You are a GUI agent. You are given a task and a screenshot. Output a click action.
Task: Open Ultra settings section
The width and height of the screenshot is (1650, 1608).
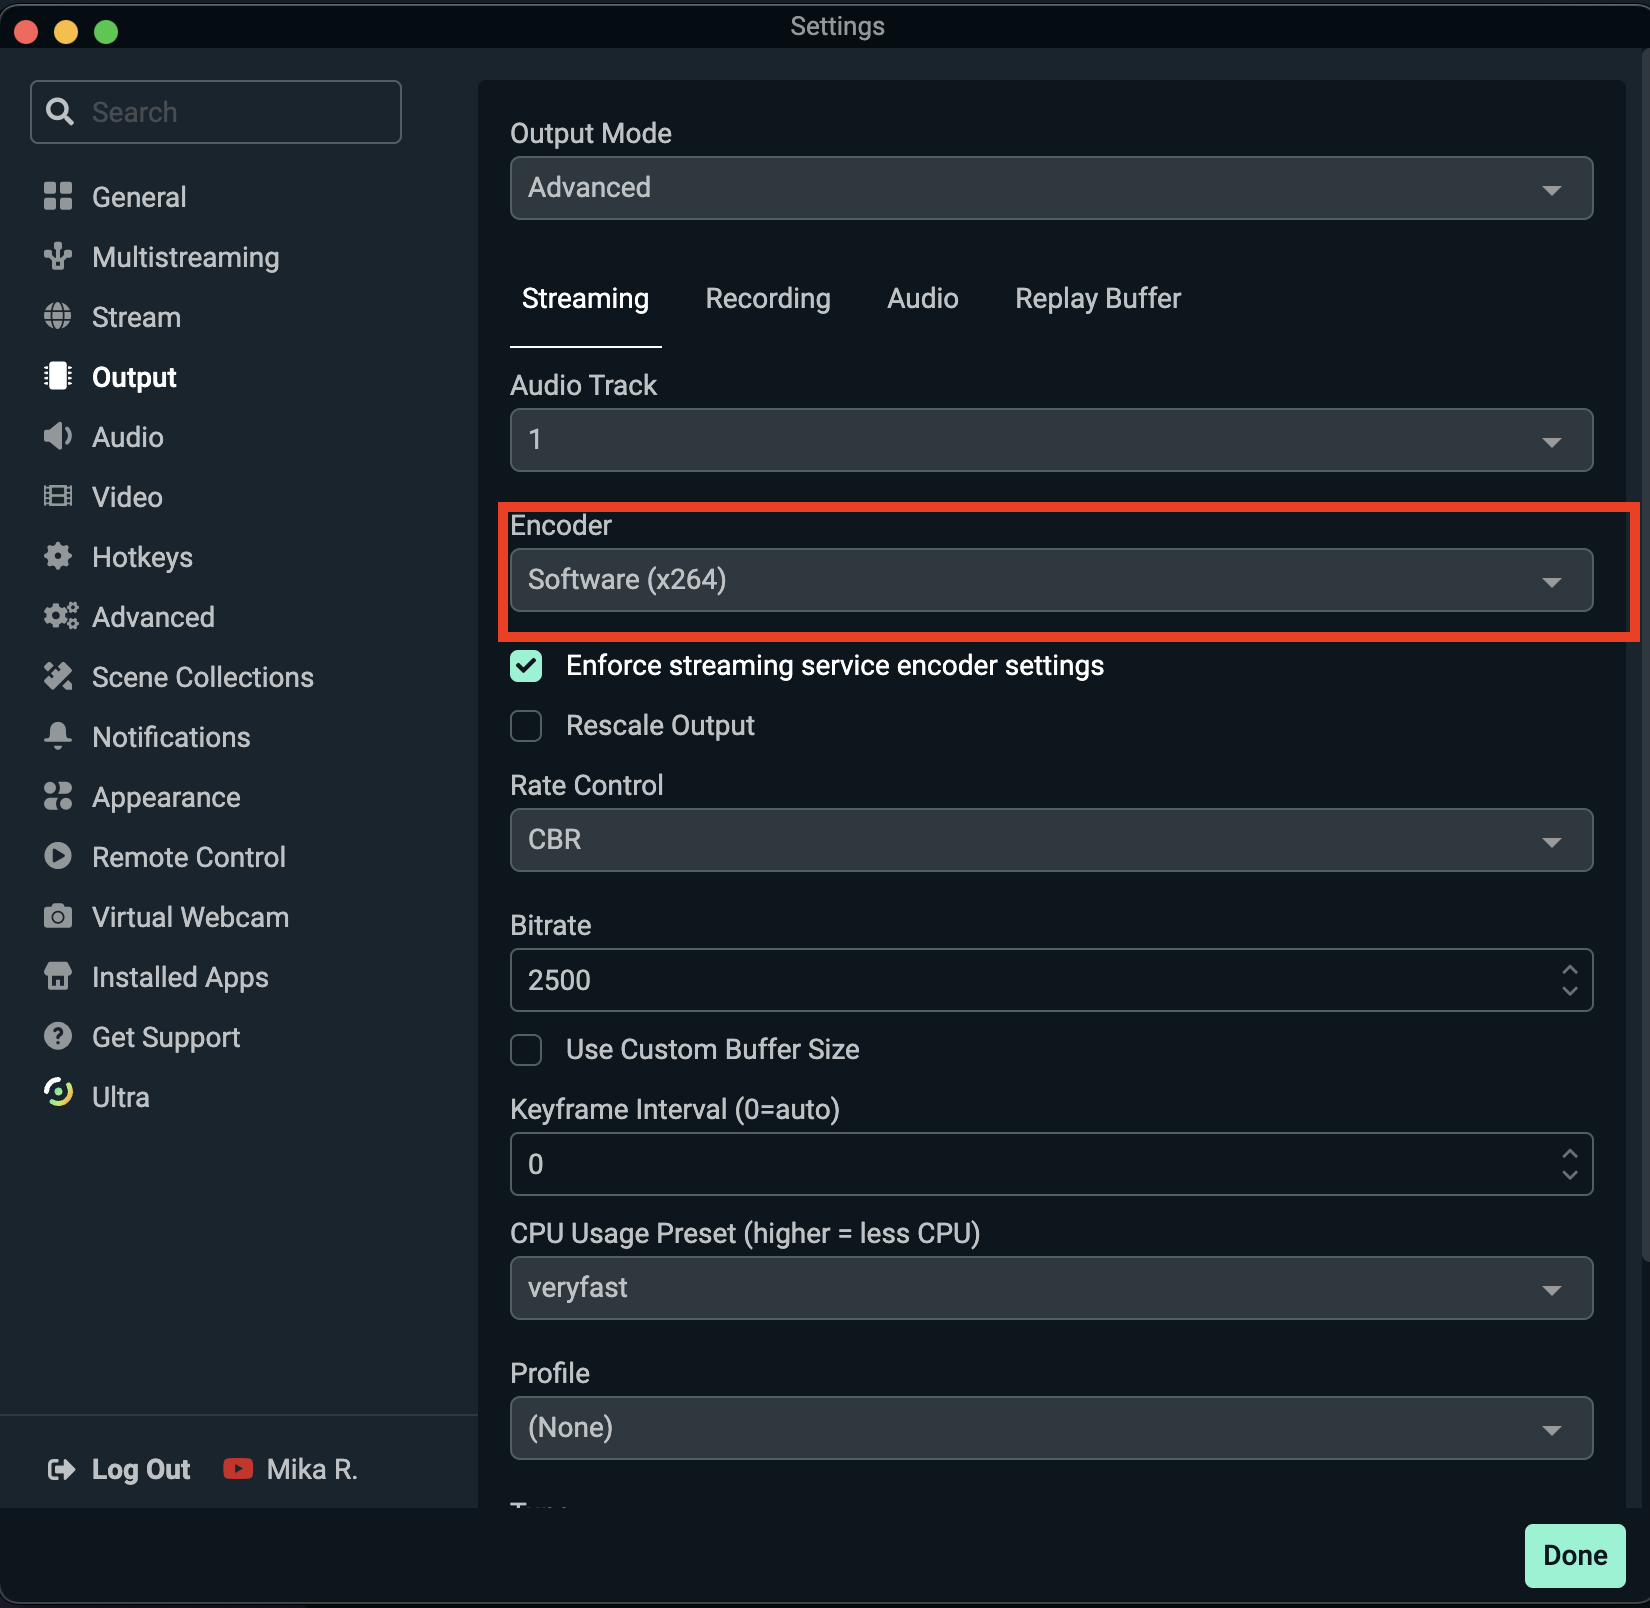coord(121,1097)
